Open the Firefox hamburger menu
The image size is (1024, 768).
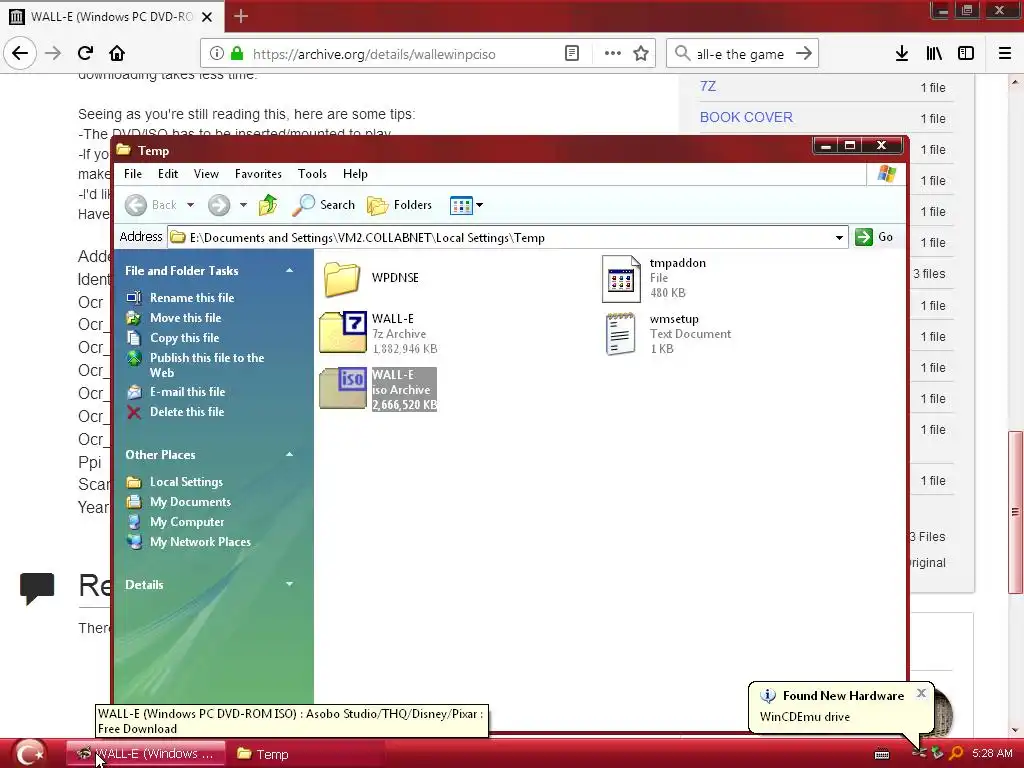tap(1005, 54)
